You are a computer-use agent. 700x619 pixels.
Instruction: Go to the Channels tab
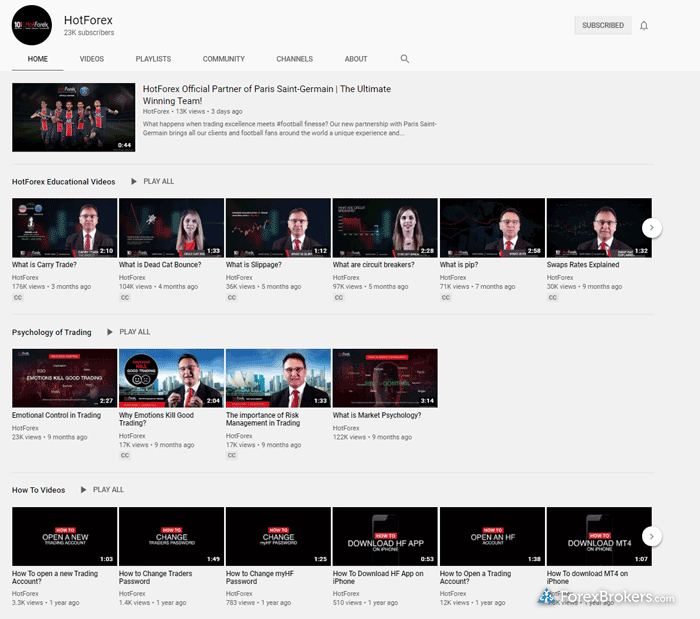294,59
